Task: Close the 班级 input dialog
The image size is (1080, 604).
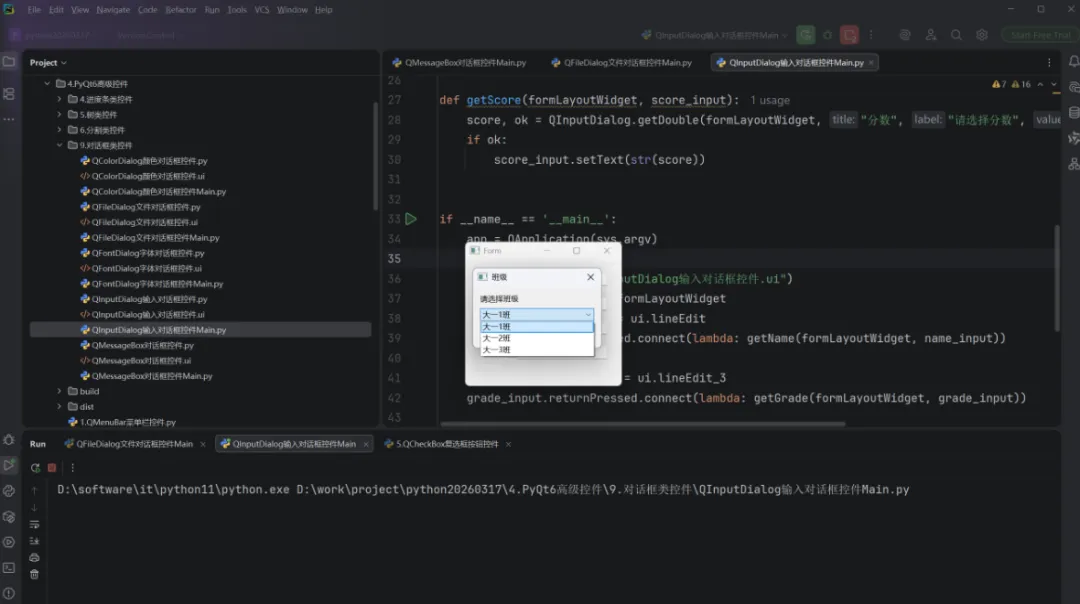Action: tap(590, 277)
